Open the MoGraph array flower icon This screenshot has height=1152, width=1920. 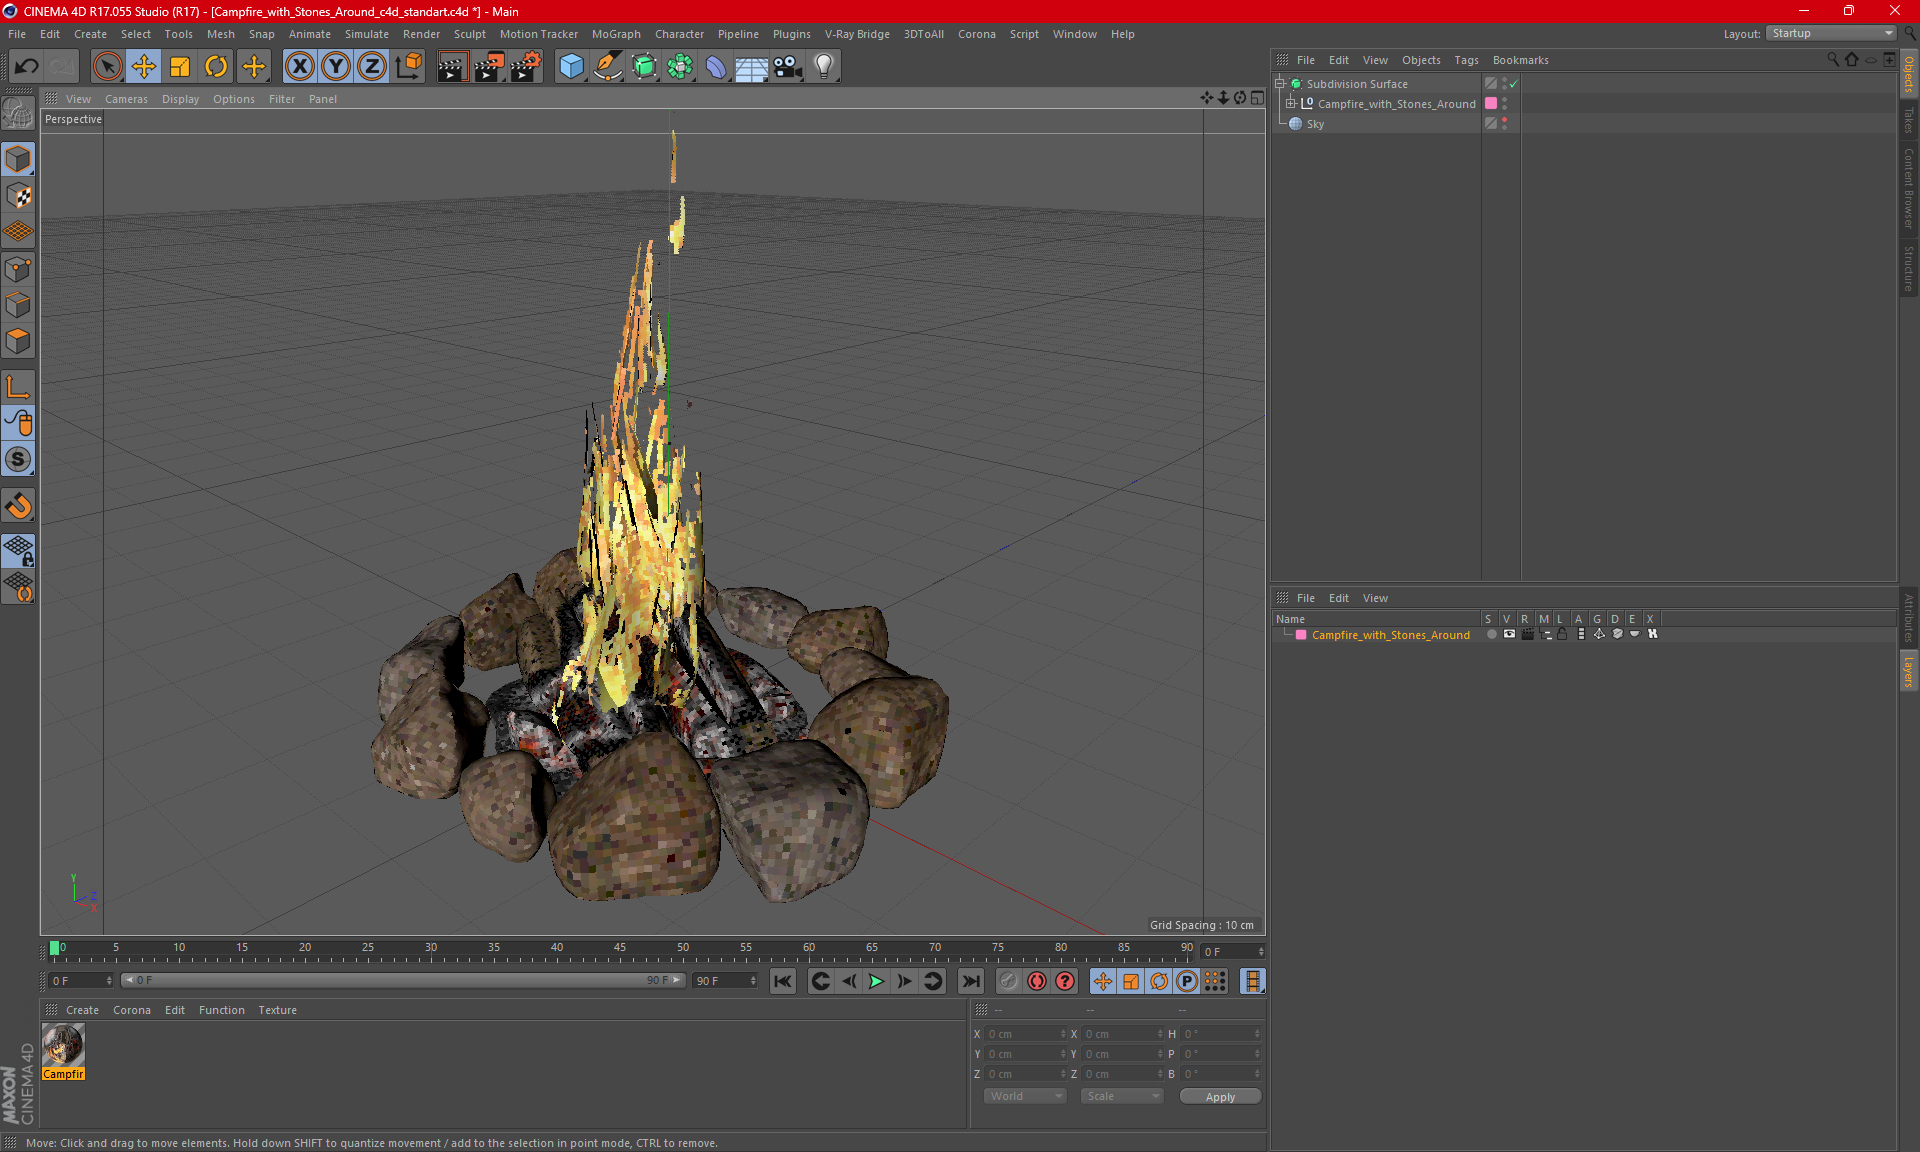(680, 66)
